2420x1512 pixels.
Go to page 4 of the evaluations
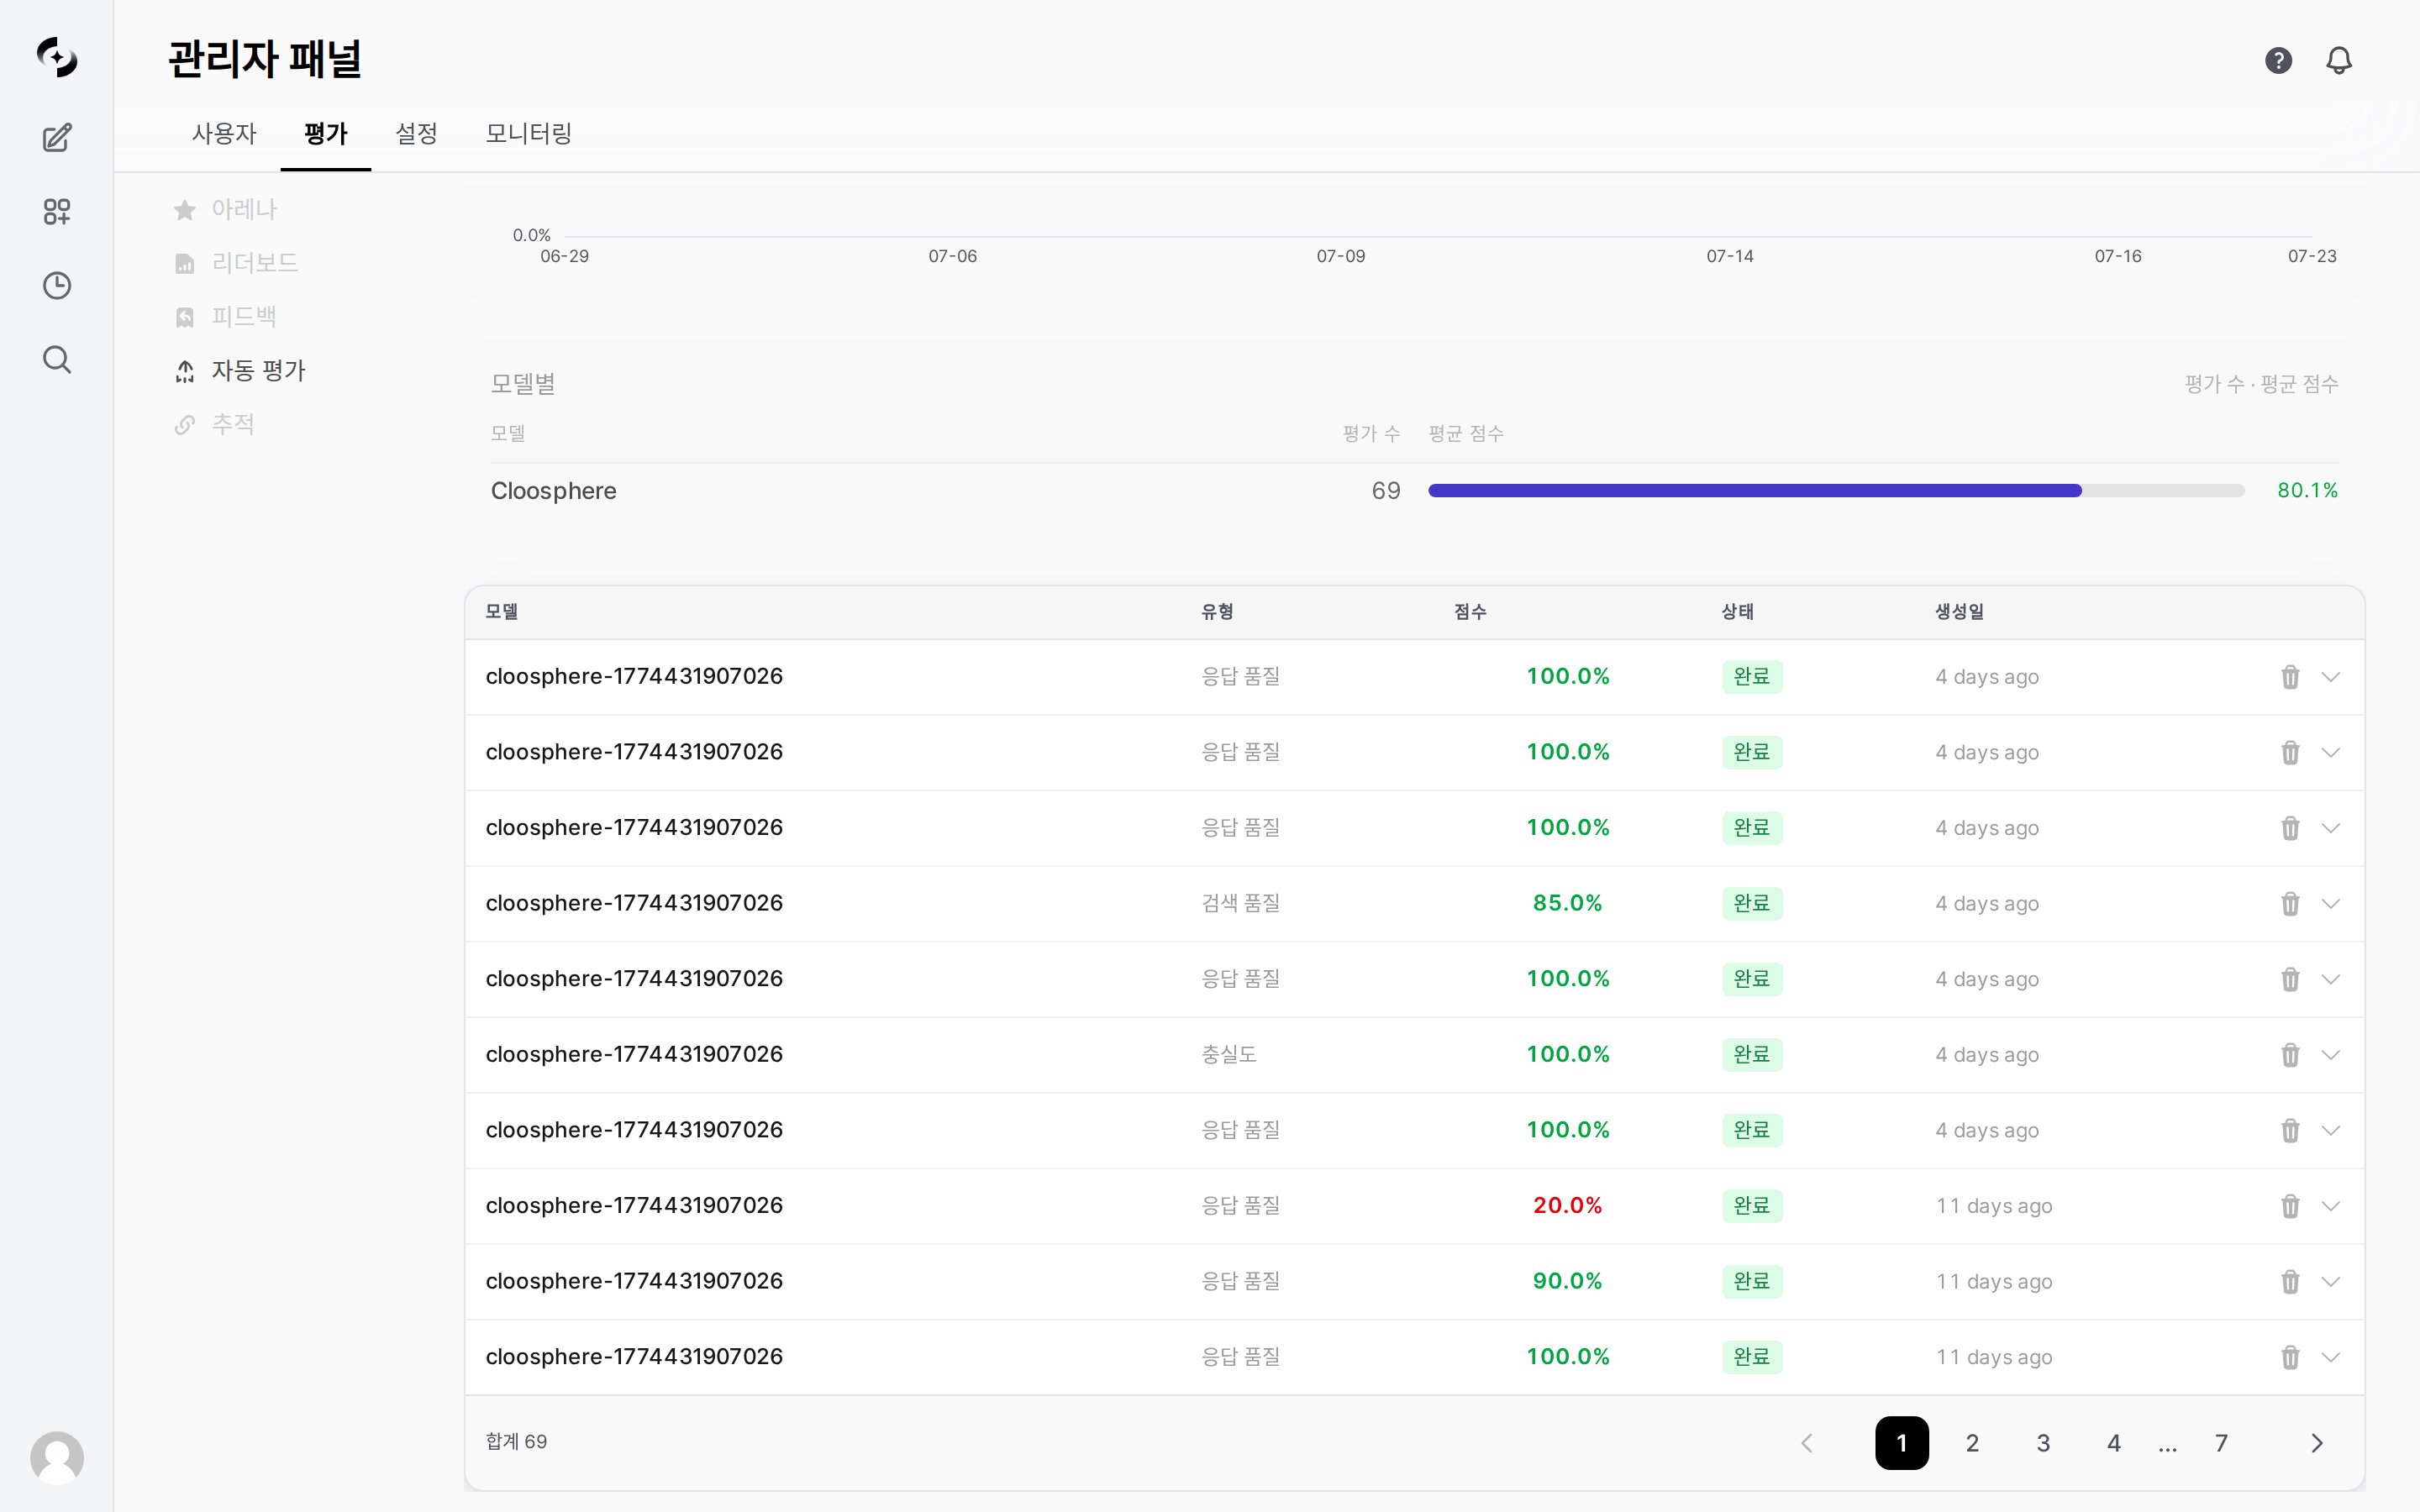tap(2114, 1442)
